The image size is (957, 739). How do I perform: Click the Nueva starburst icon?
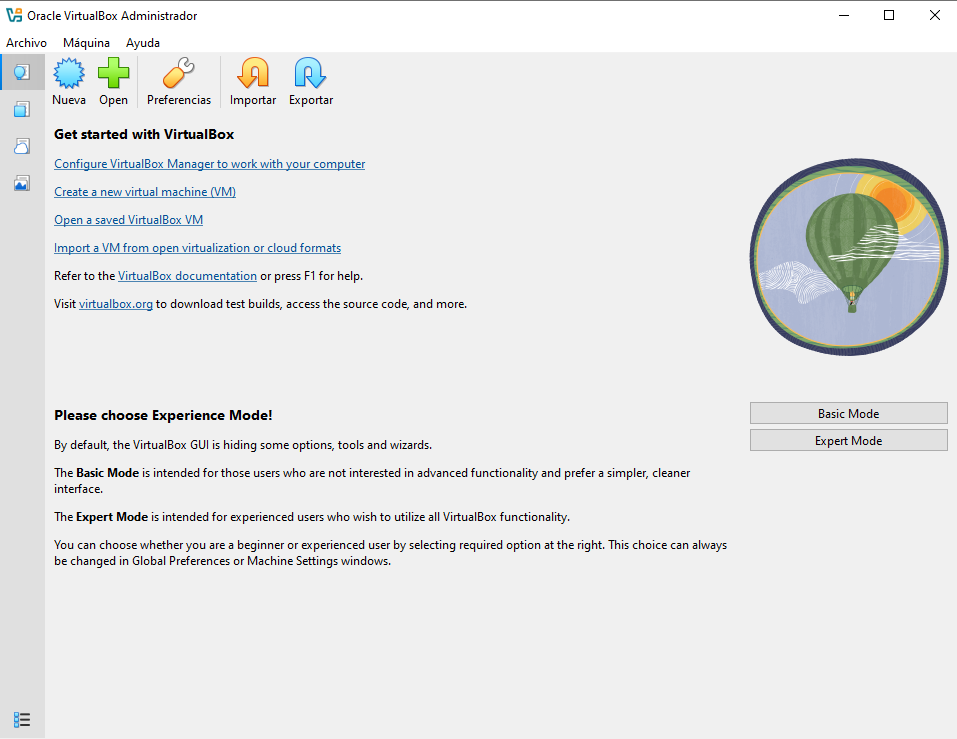[x=69, y=75]
